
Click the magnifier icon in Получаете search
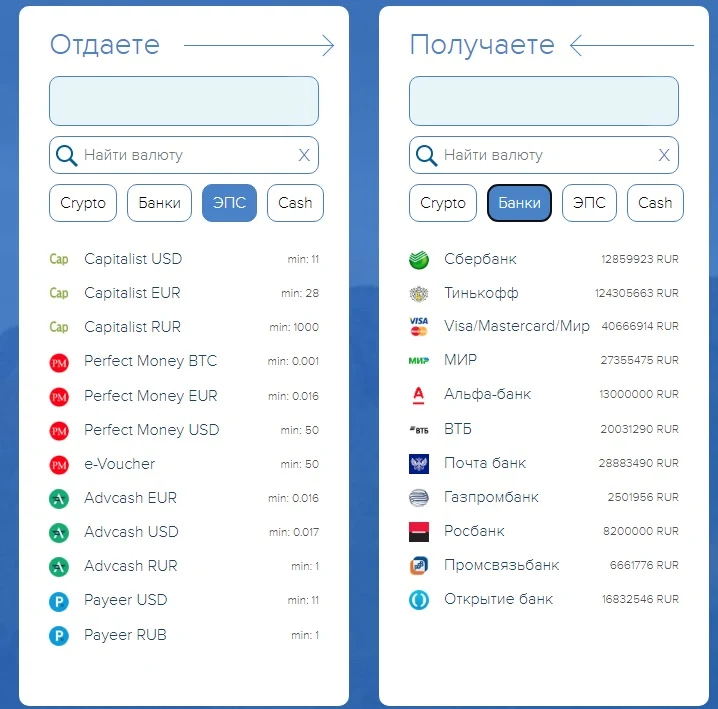click(x=426, y=156)
